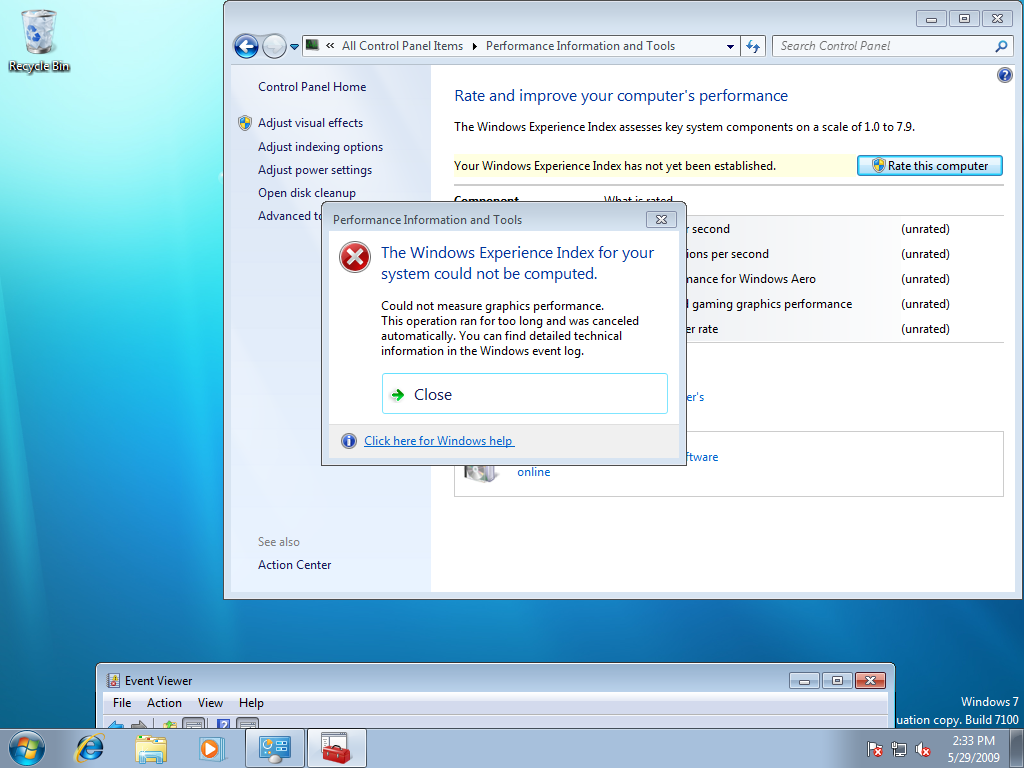Image resolution: width=1024 pixels, height=768 pixels.
Task: Click the blue info icon in the dialog footer
Action: (x=349, y=441)
